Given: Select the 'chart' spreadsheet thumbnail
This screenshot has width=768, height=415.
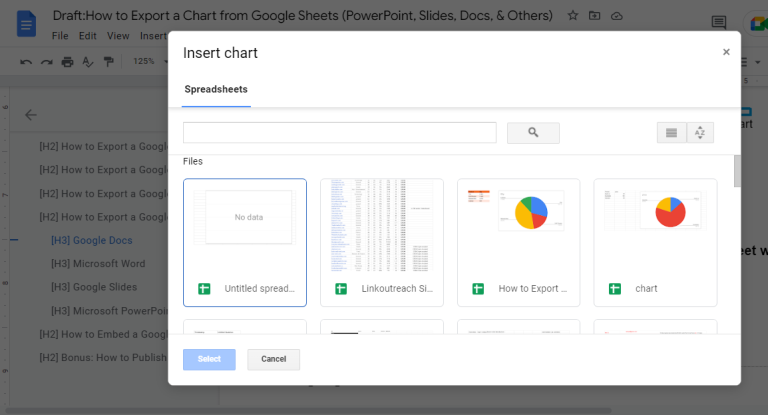Looking at the screenshot, I should 655,242.
